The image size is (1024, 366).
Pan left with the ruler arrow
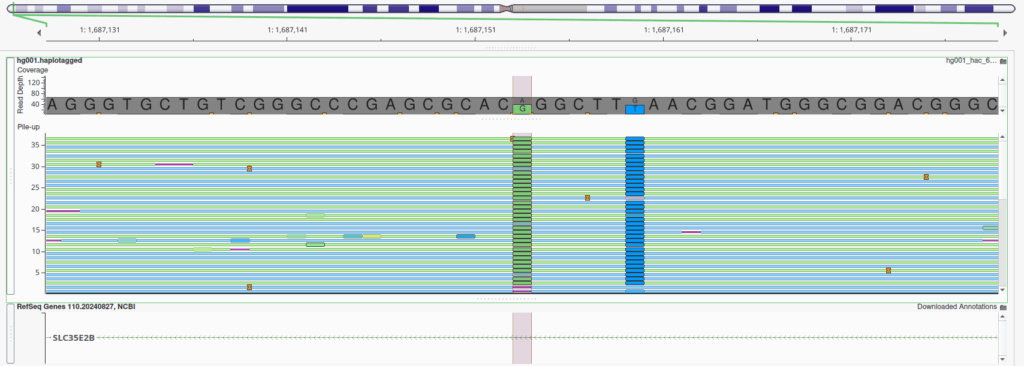click(x=40, y=32)
